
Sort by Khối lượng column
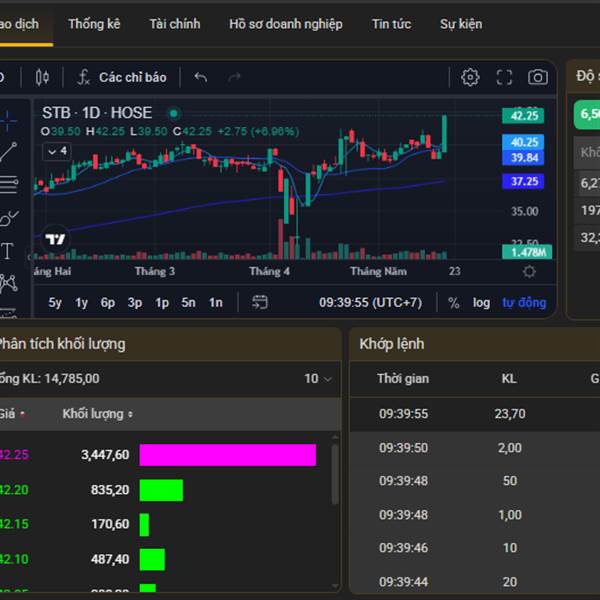pos(98,414)
